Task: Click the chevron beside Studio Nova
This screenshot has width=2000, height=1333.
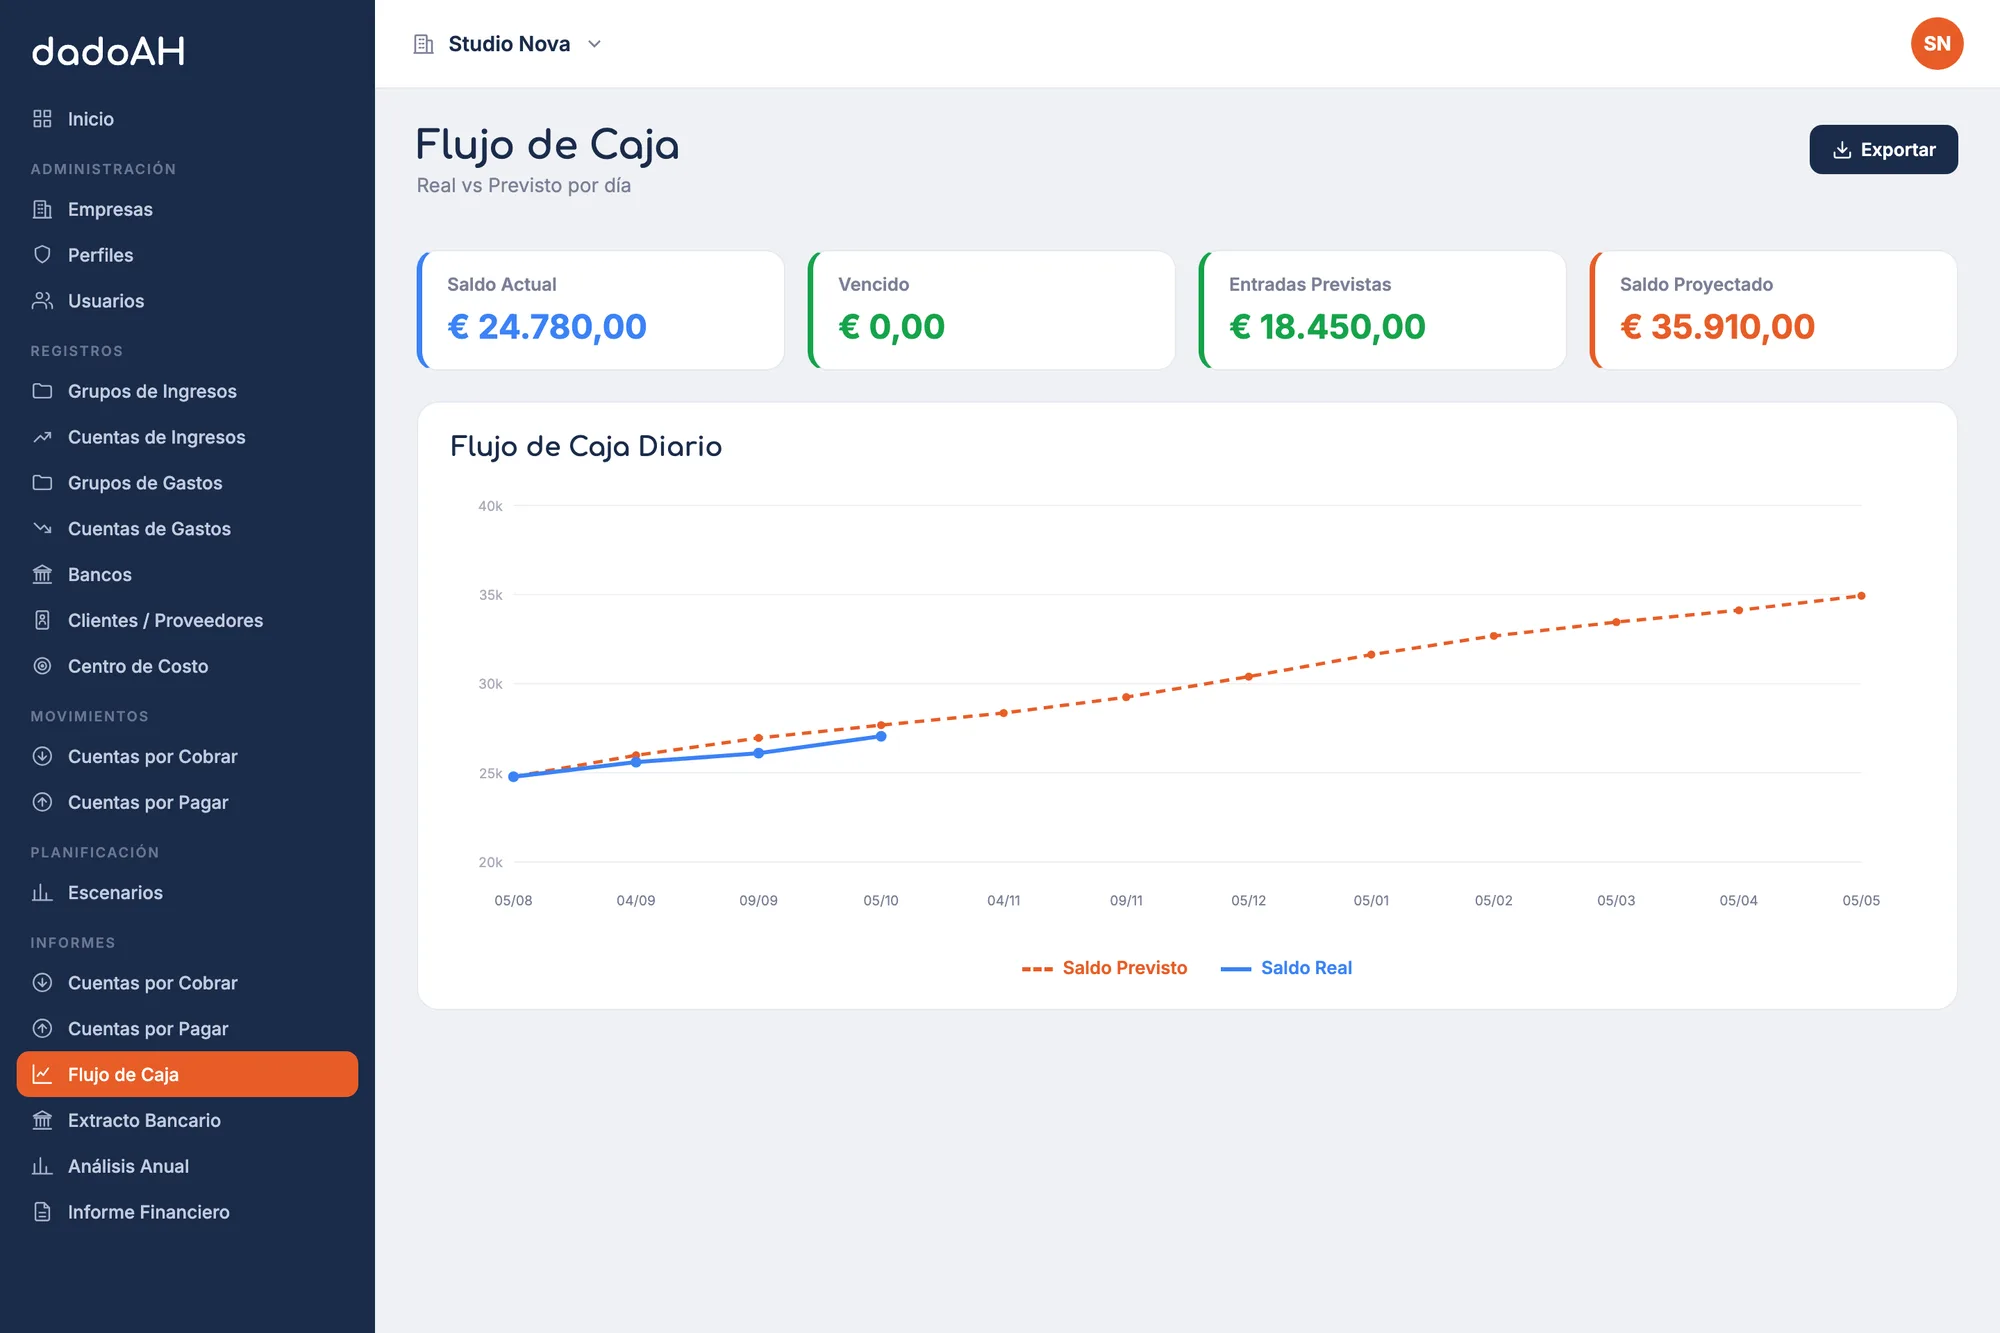Action: pos(594,44)
